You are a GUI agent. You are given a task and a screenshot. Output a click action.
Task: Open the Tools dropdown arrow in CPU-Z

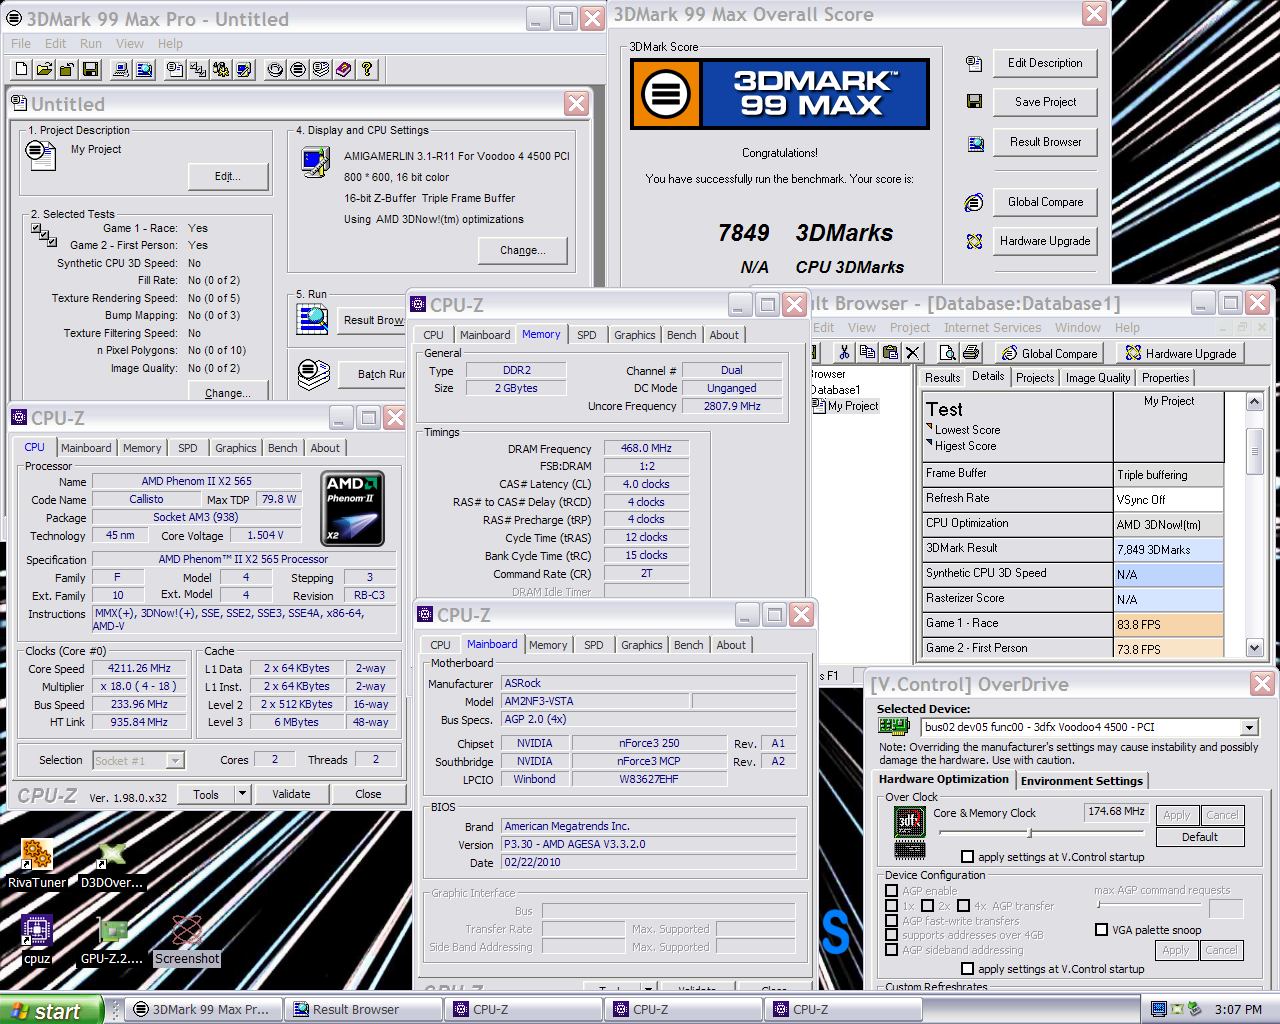(x=241, y=794)
